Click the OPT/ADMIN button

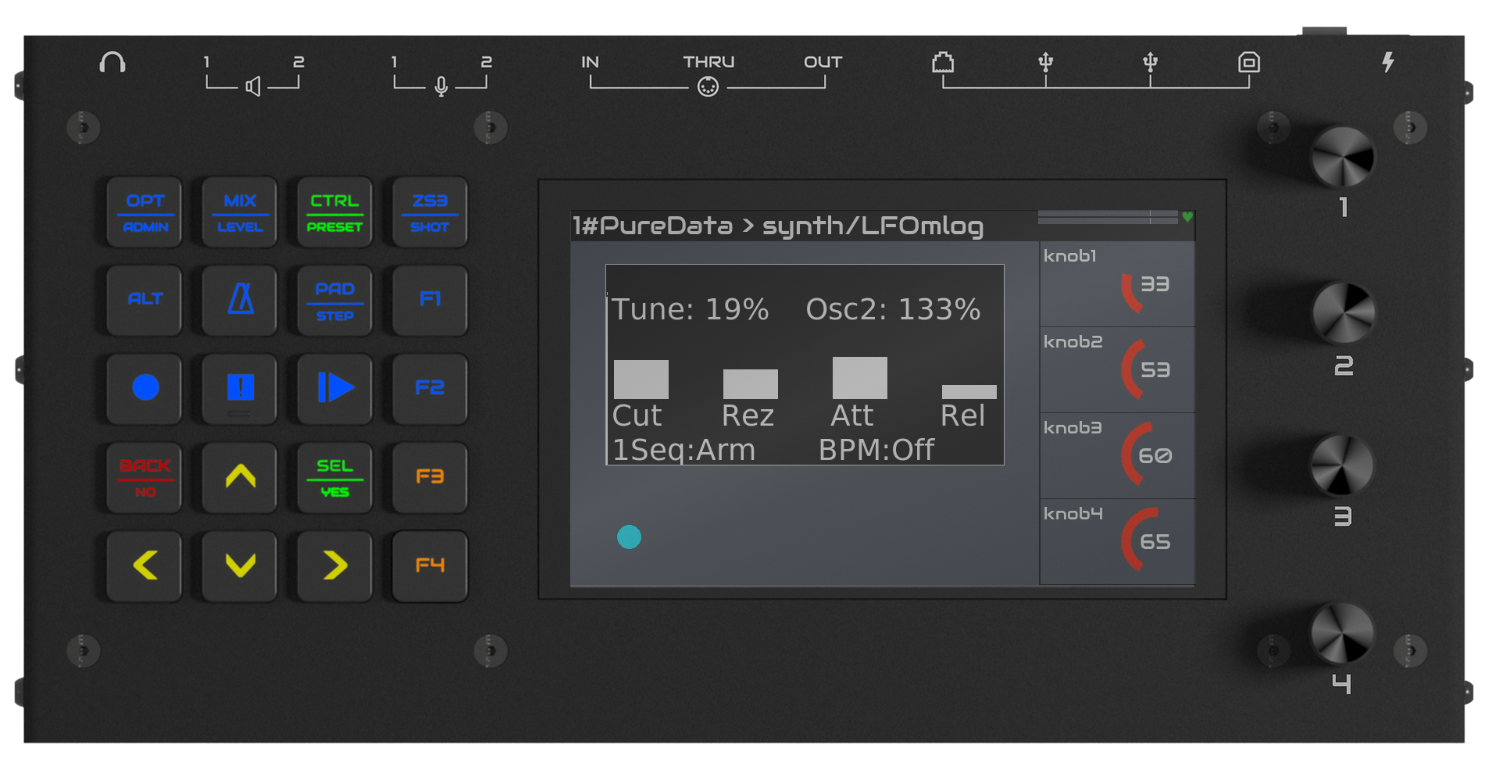[x=145, y=212]
